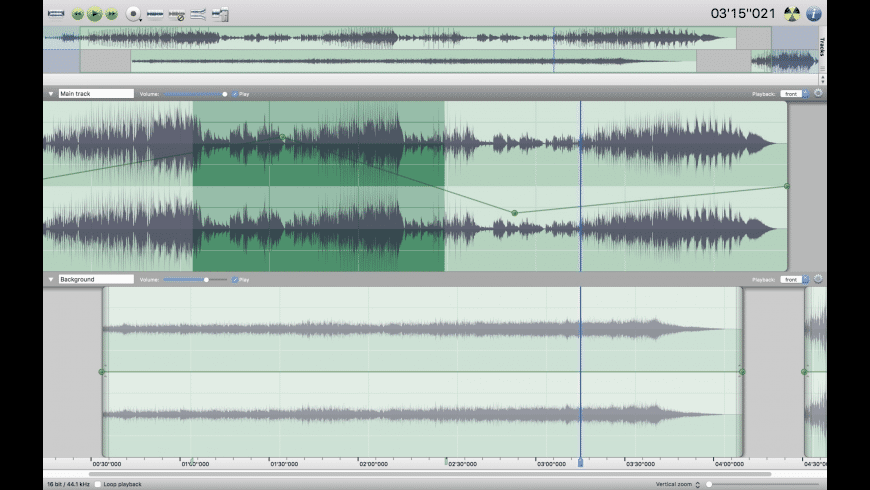
Task: Select Background envelope start point
Action: 102,372
